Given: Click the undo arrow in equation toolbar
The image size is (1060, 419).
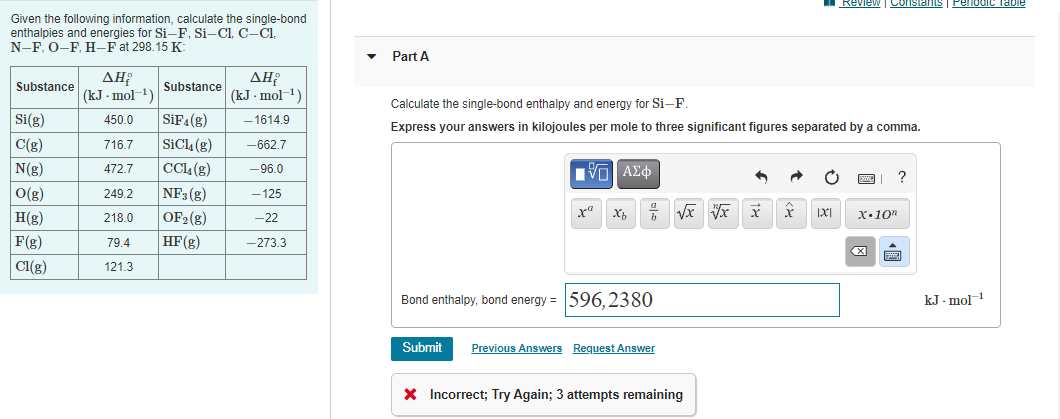Looking at the screenshot, I should 761,178.
